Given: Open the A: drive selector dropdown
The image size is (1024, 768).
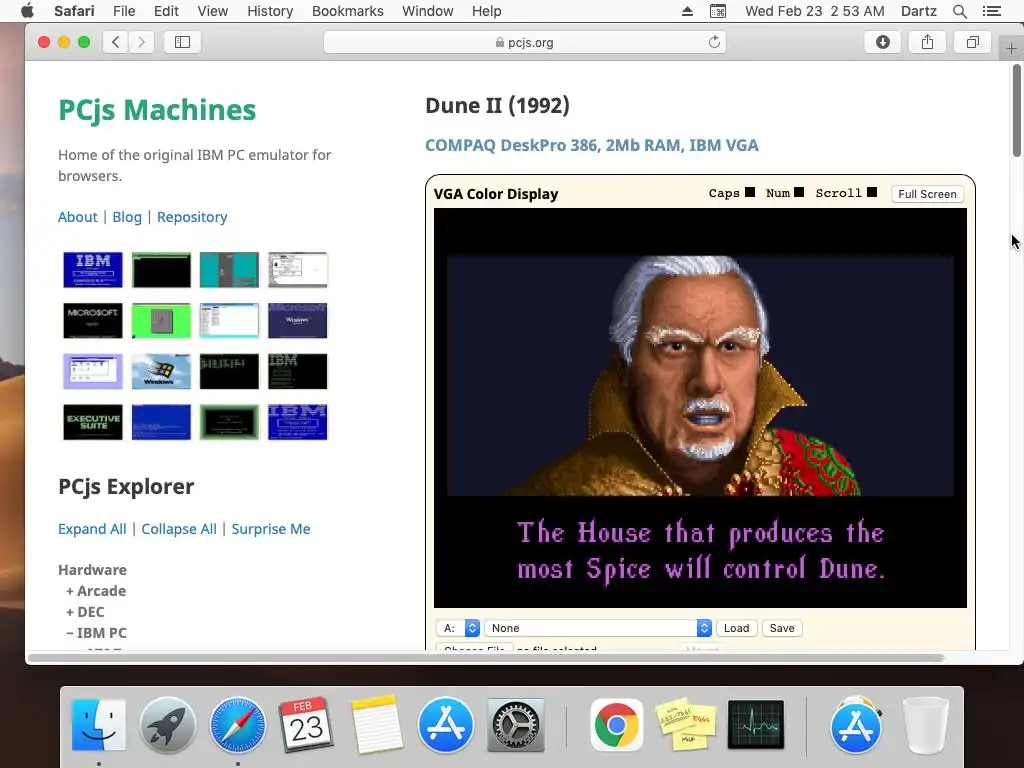Looking at the screenshot, I should point(458,628).
